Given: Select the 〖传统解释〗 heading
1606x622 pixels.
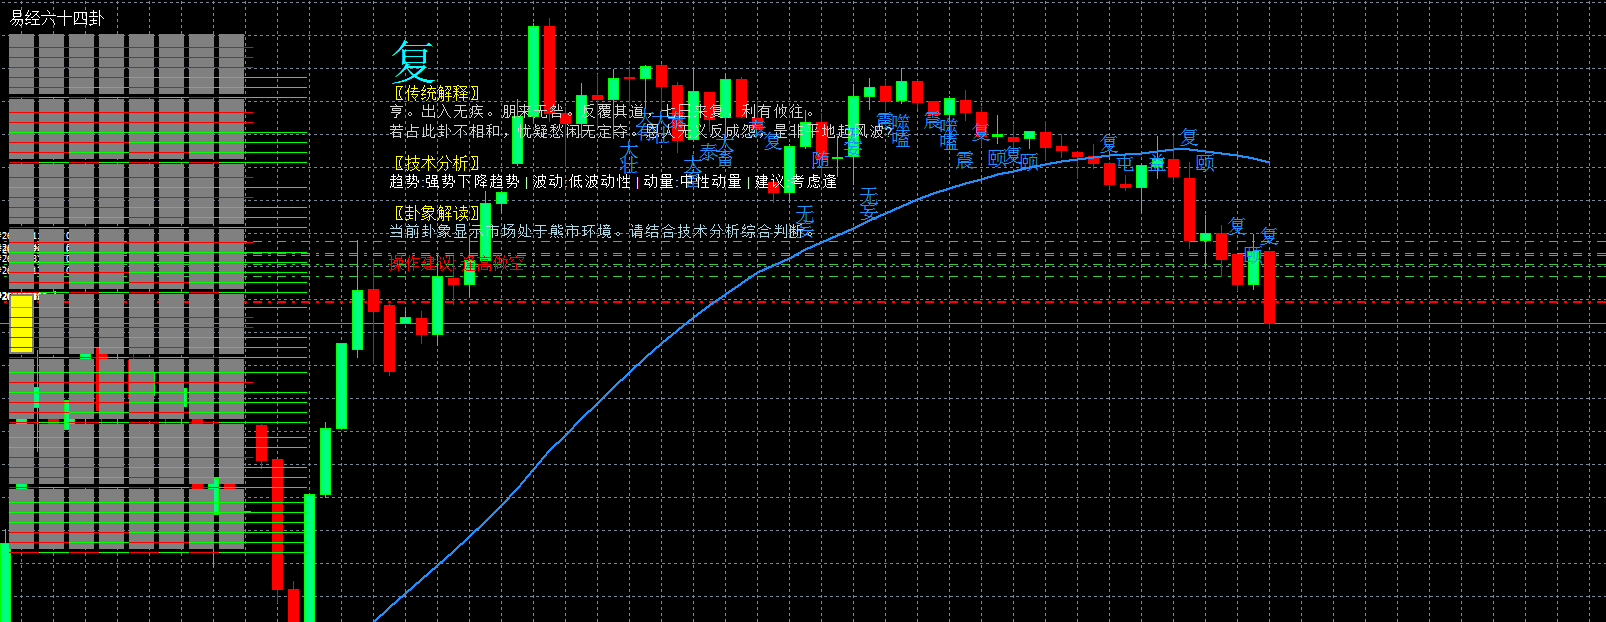Looking at the screenshot, I should [x=437, y=93].
